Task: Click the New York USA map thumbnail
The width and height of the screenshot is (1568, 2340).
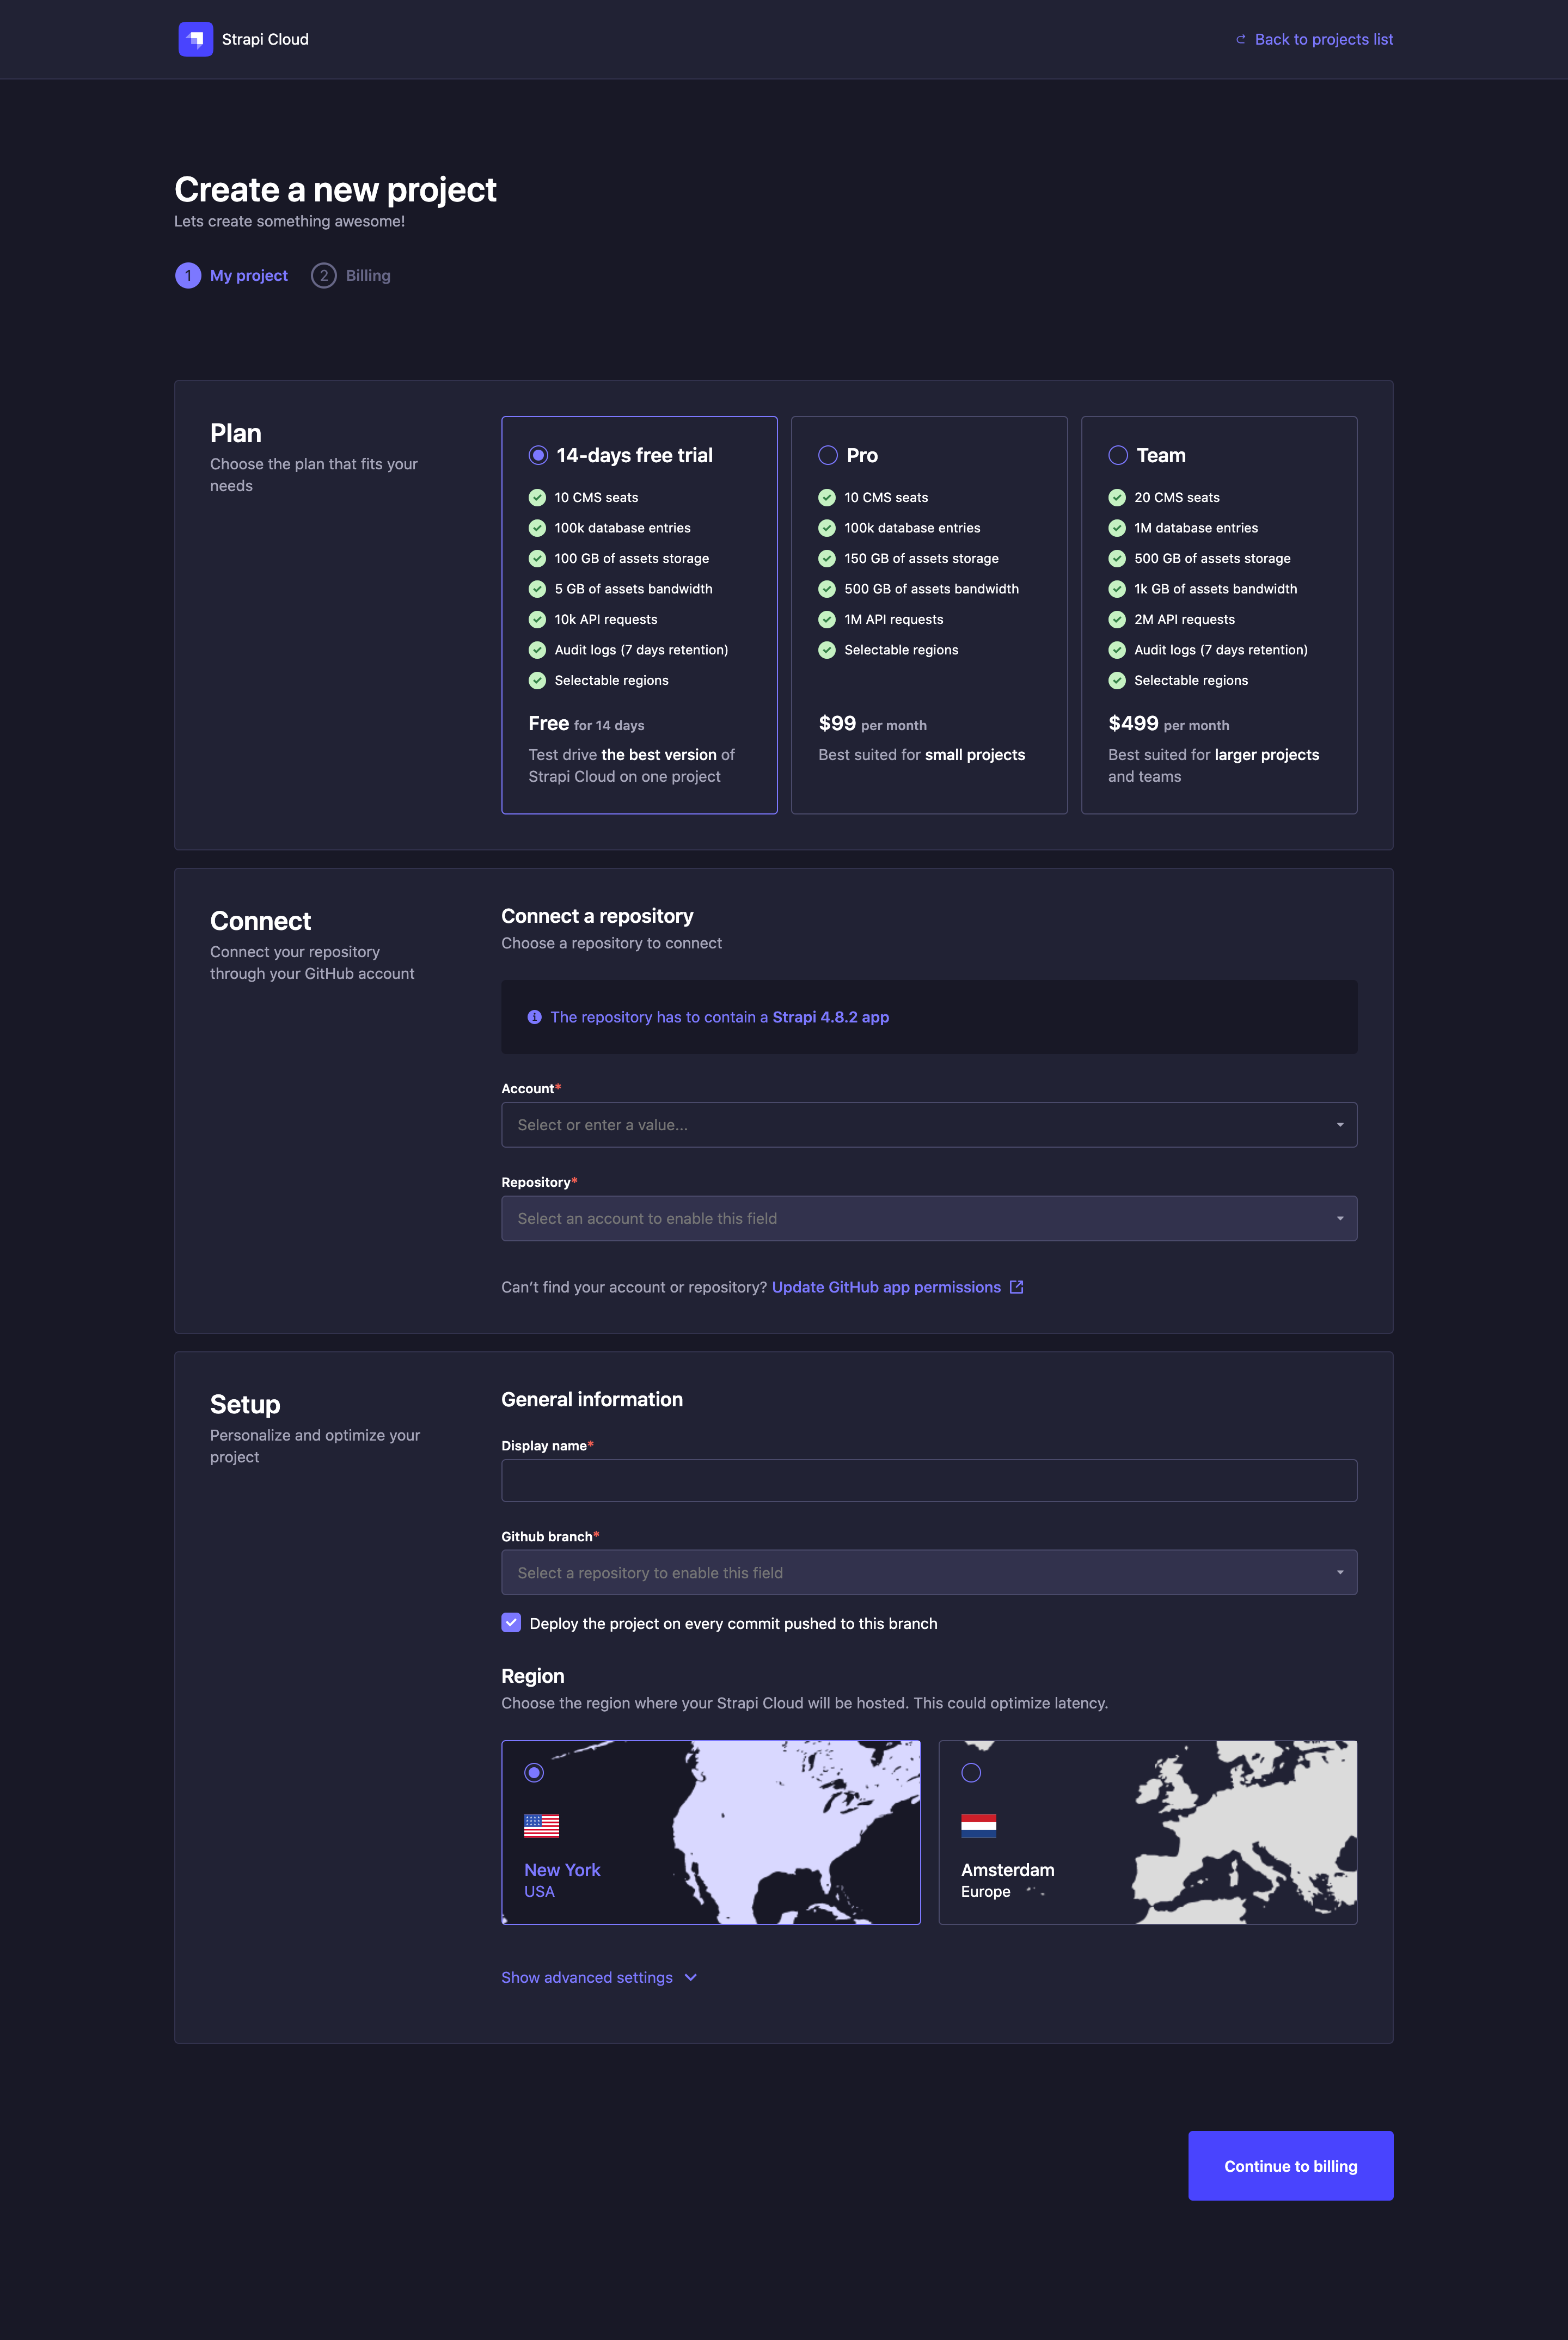Action: [710, 1832]
